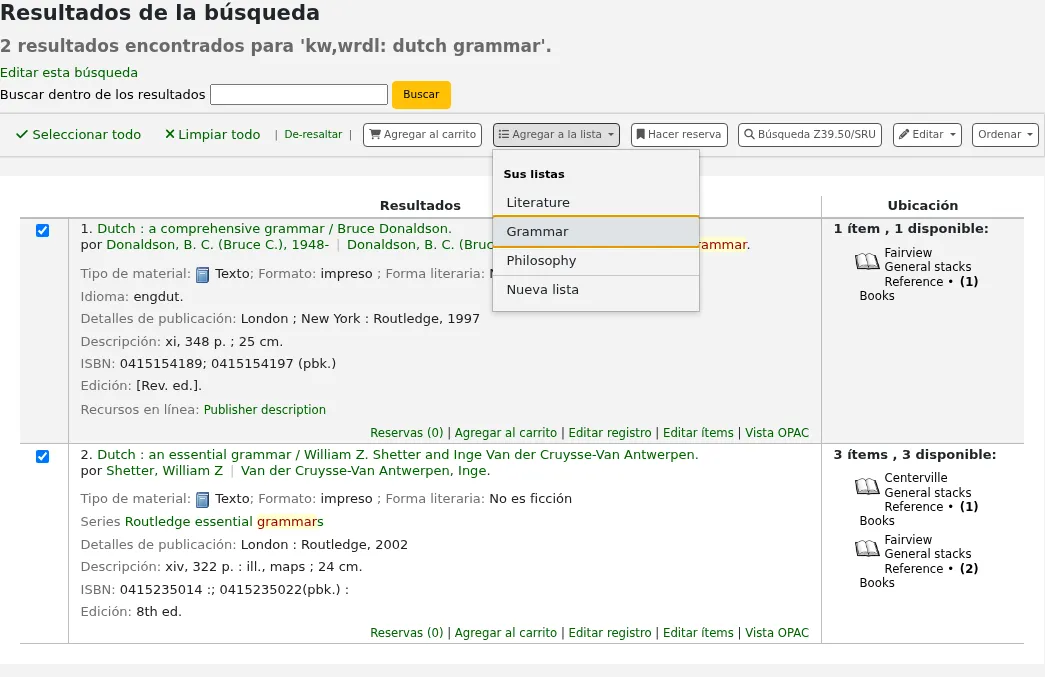Click the book icon for Fairview in result 1
Viewport: 1045px width, 677px height.
click(867, 261)
